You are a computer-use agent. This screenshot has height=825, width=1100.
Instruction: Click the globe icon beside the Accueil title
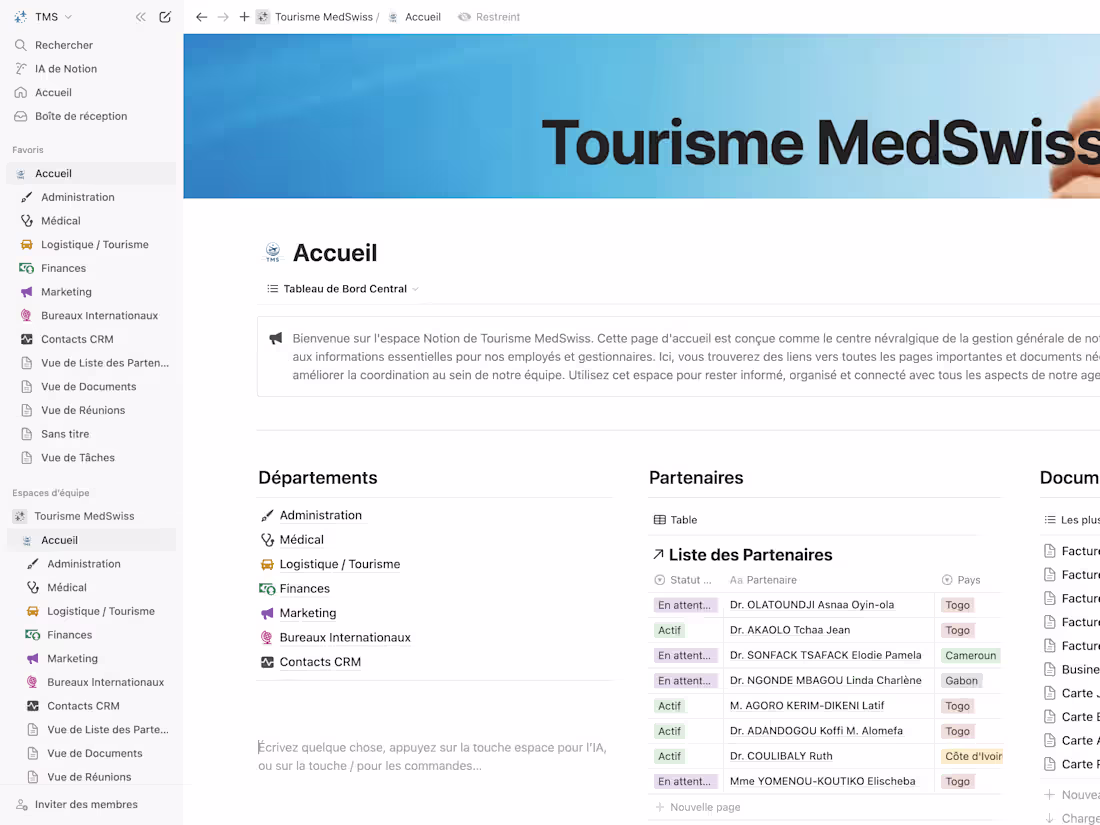coord(271,252)
